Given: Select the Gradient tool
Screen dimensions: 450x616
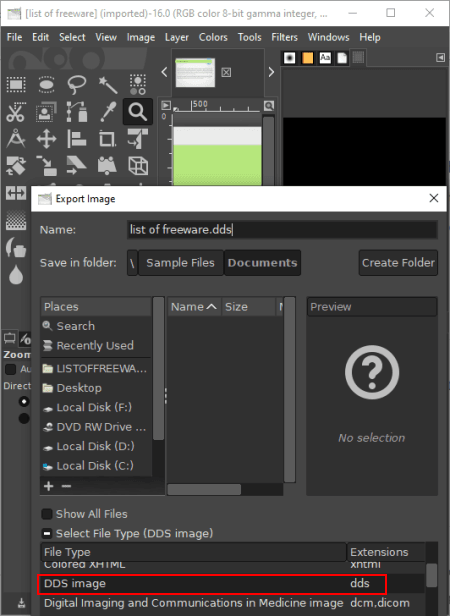Looking at the screenshot, I should tap(16, 220).
